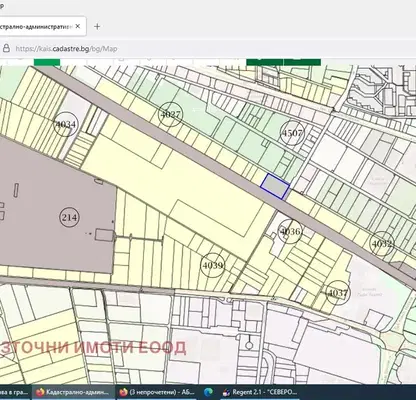This screenshot has width=416, height=400.
Task: Click district label 4039 on the map
Action: [x=213, y=265]
